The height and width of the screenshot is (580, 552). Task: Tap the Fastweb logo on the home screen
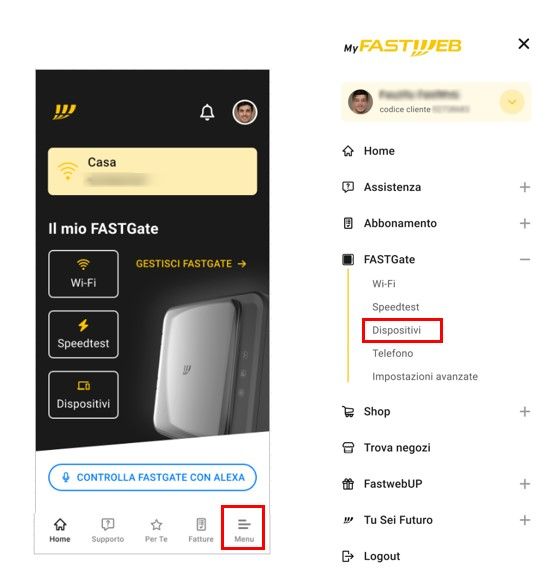[x=64, y=112]
